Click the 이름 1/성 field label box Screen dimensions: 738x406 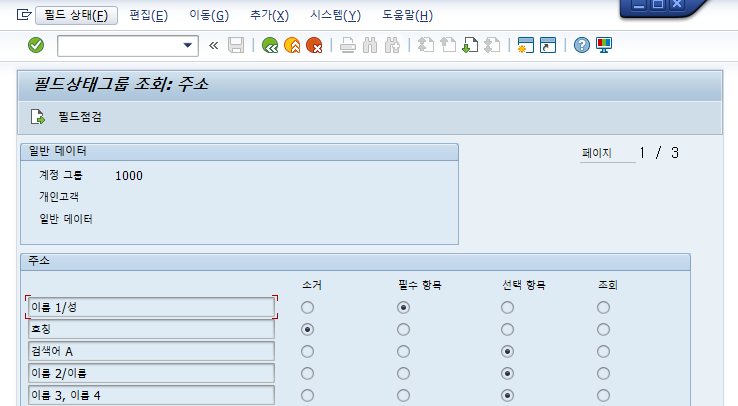point(152,307)
